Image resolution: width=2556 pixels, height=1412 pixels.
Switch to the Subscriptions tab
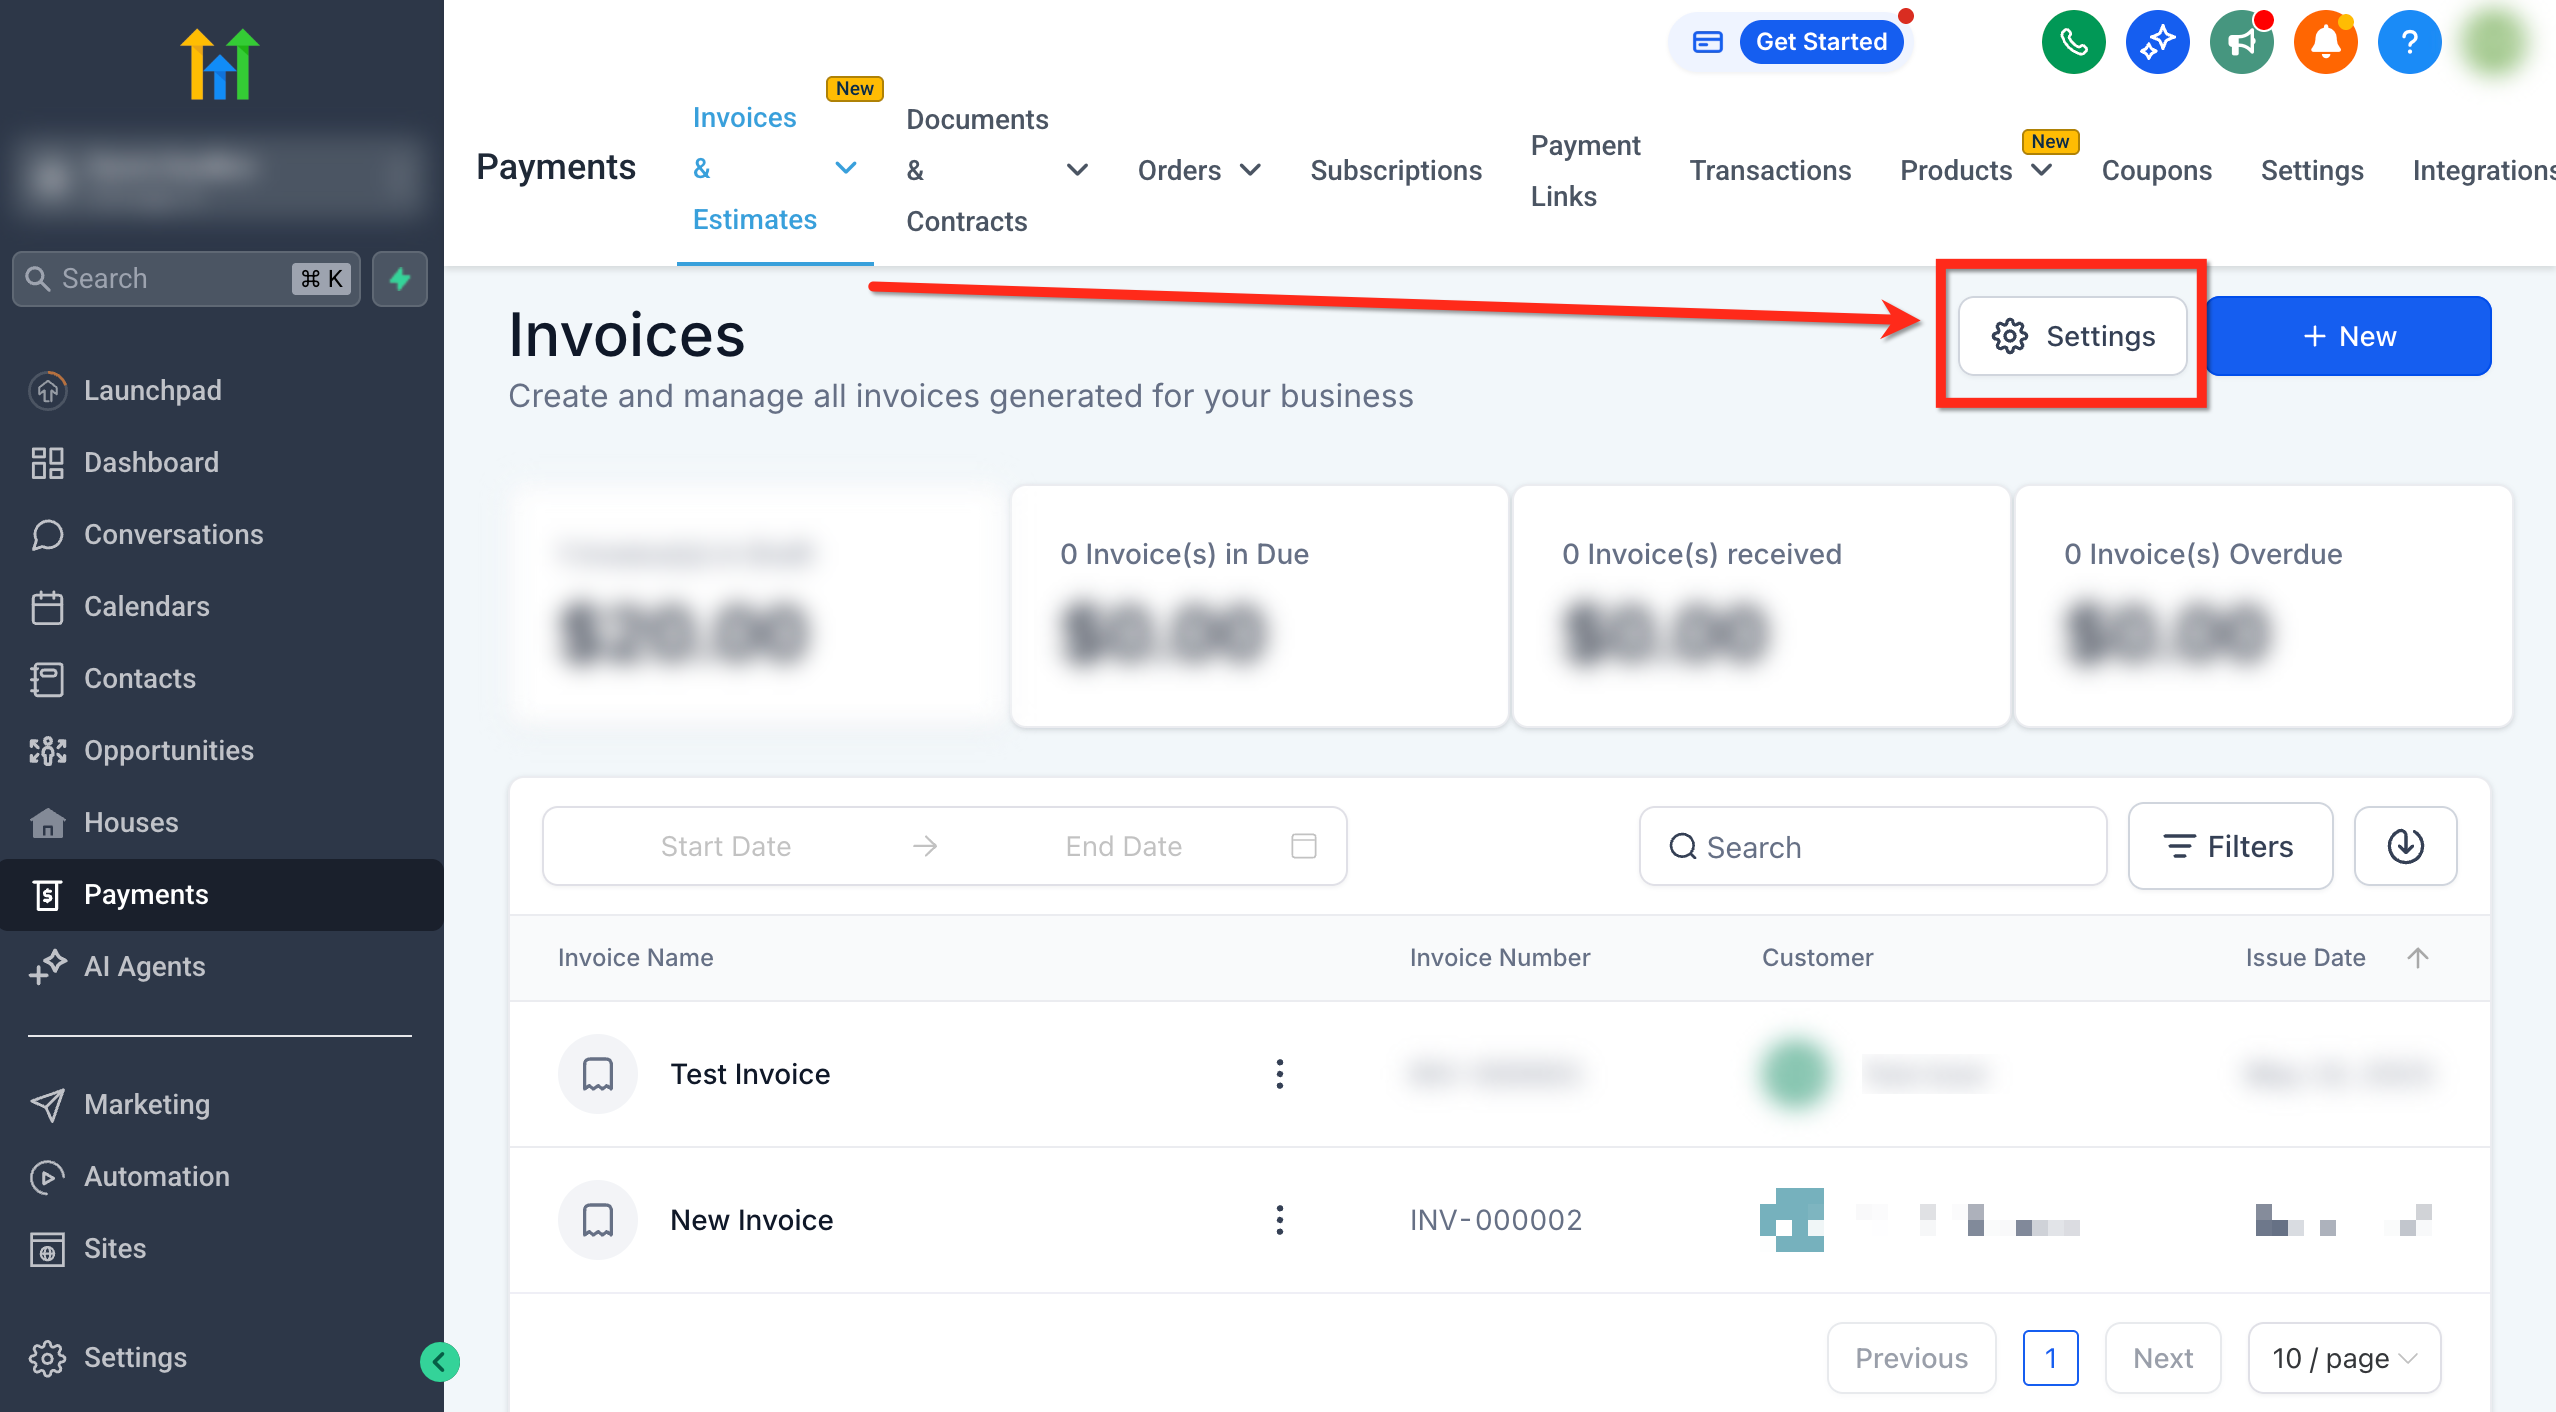1396,170
